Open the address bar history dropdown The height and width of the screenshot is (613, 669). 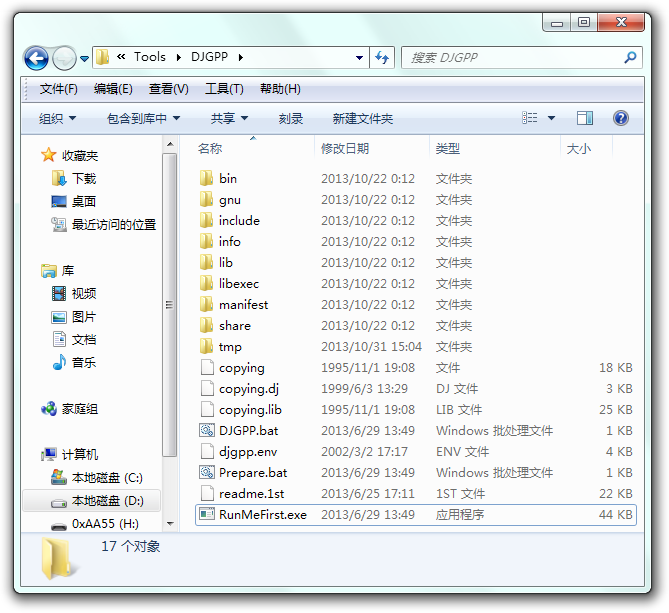click(x=360, y=58)
